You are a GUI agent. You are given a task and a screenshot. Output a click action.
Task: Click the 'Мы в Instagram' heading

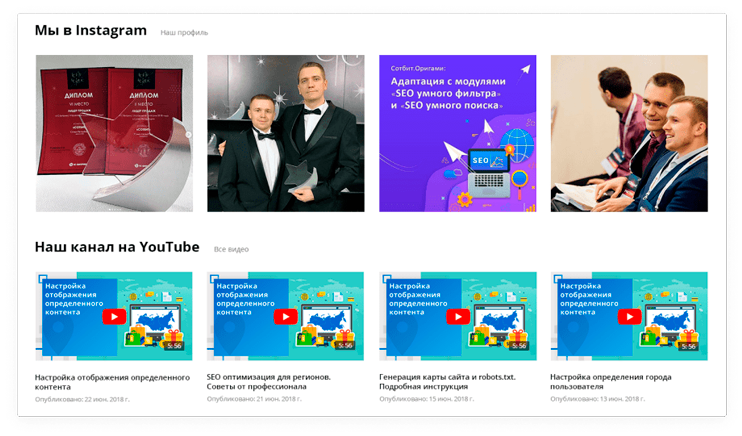coord(90,30)
